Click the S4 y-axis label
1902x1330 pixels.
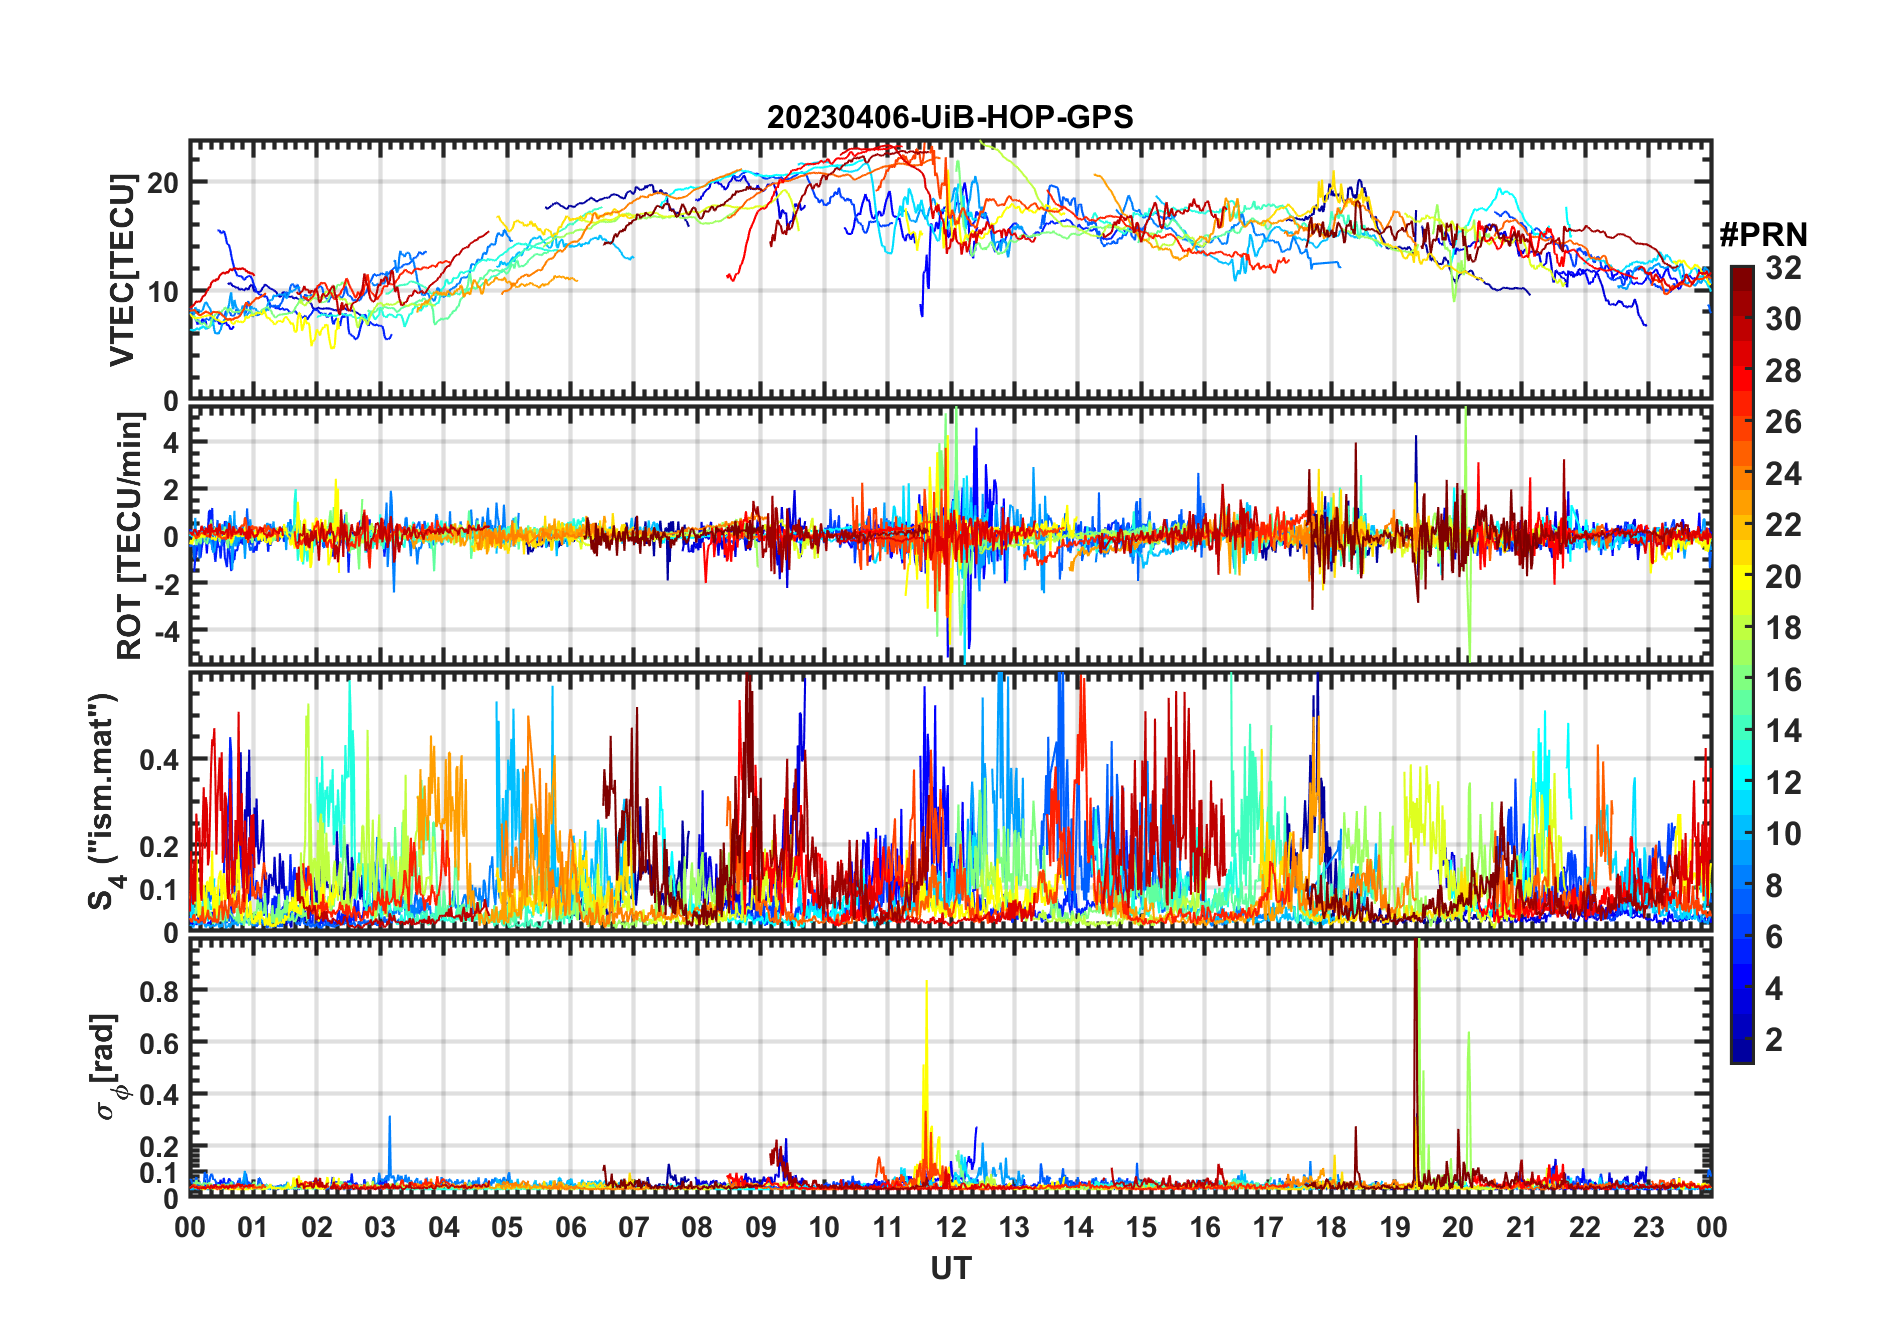(104, 802)
